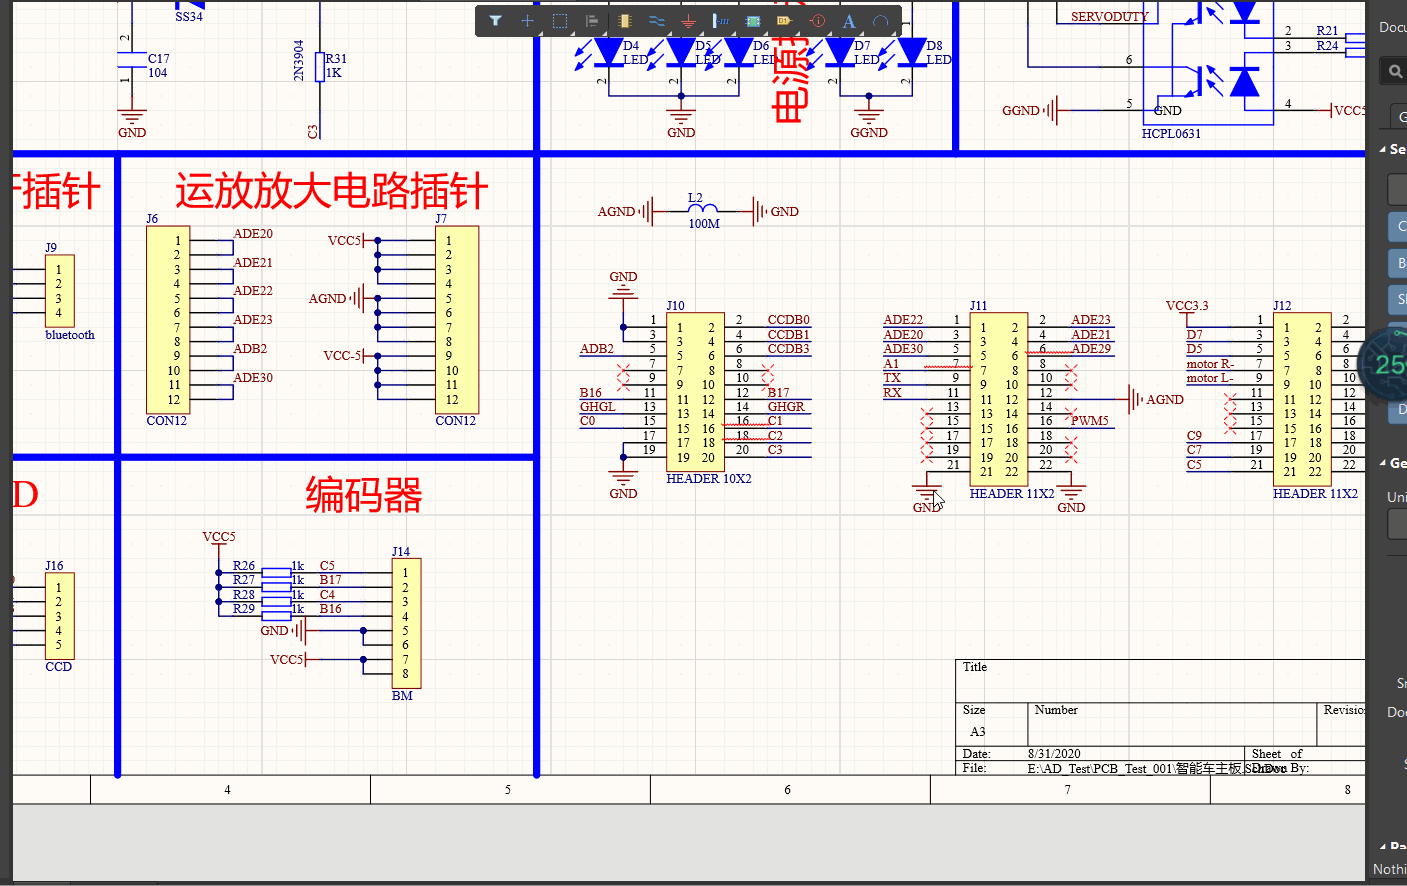Viewport: 1407px width, 886px height.
Task: Toggle the 'B' selection filter button
Action: tap(1399, 263)
